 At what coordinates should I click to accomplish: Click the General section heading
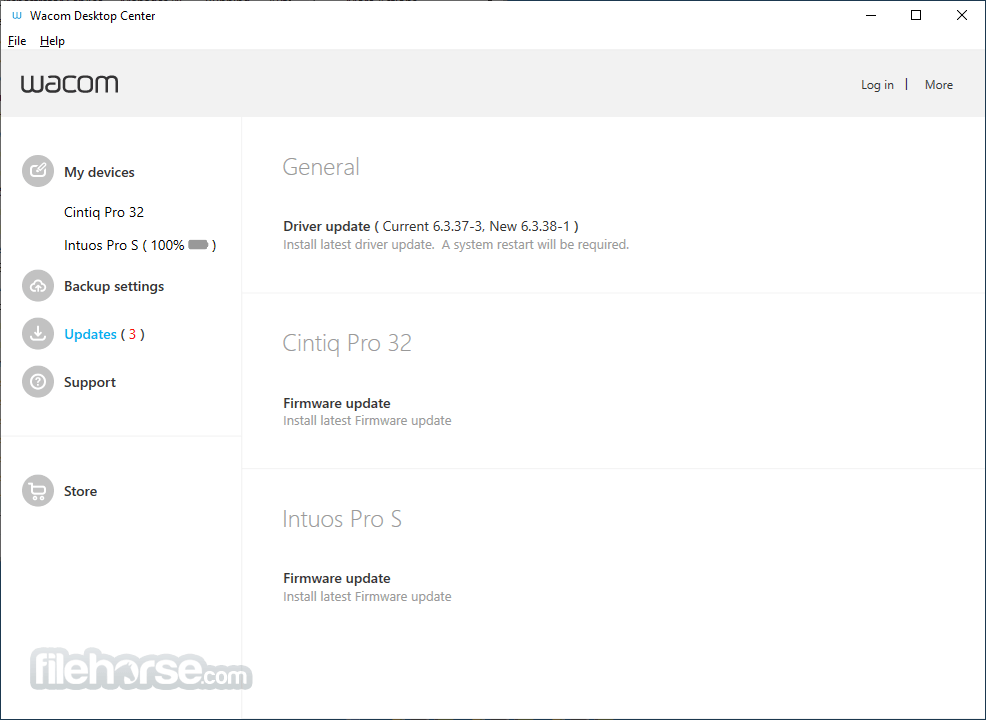321,167
